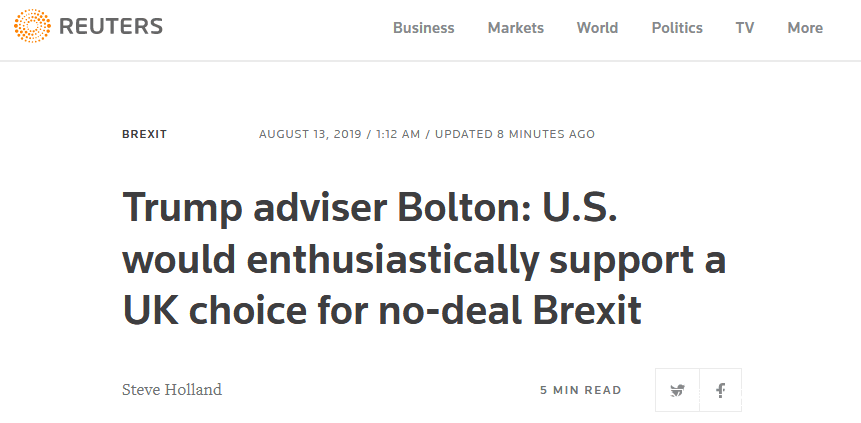Open the TV section
The height and width of the screenshot is (423, 861).
[x=744, y=28]
